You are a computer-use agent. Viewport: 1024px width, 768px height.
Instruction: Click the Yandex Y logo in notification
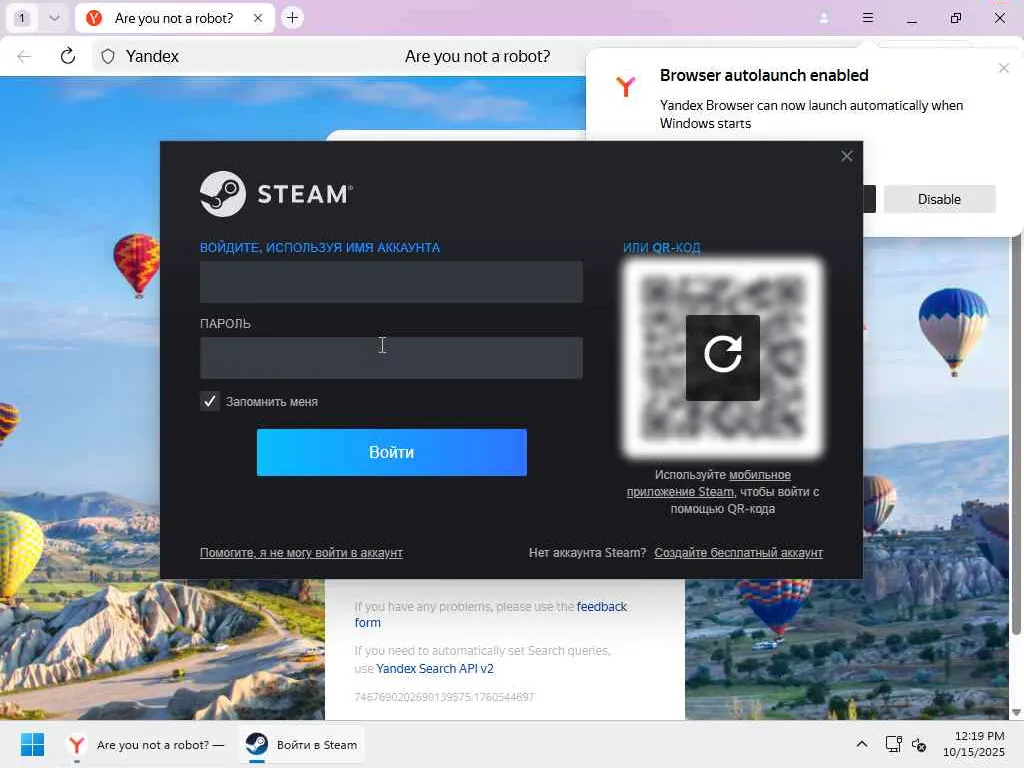tap(626, 86)
